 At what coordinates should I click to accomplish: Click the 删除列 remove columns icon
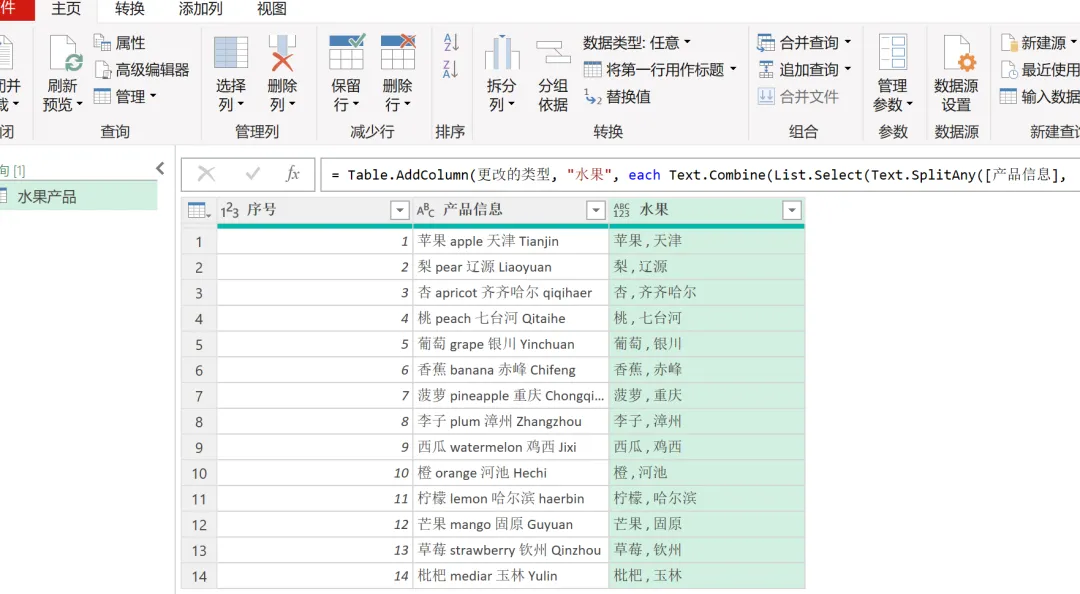[282, 53]
